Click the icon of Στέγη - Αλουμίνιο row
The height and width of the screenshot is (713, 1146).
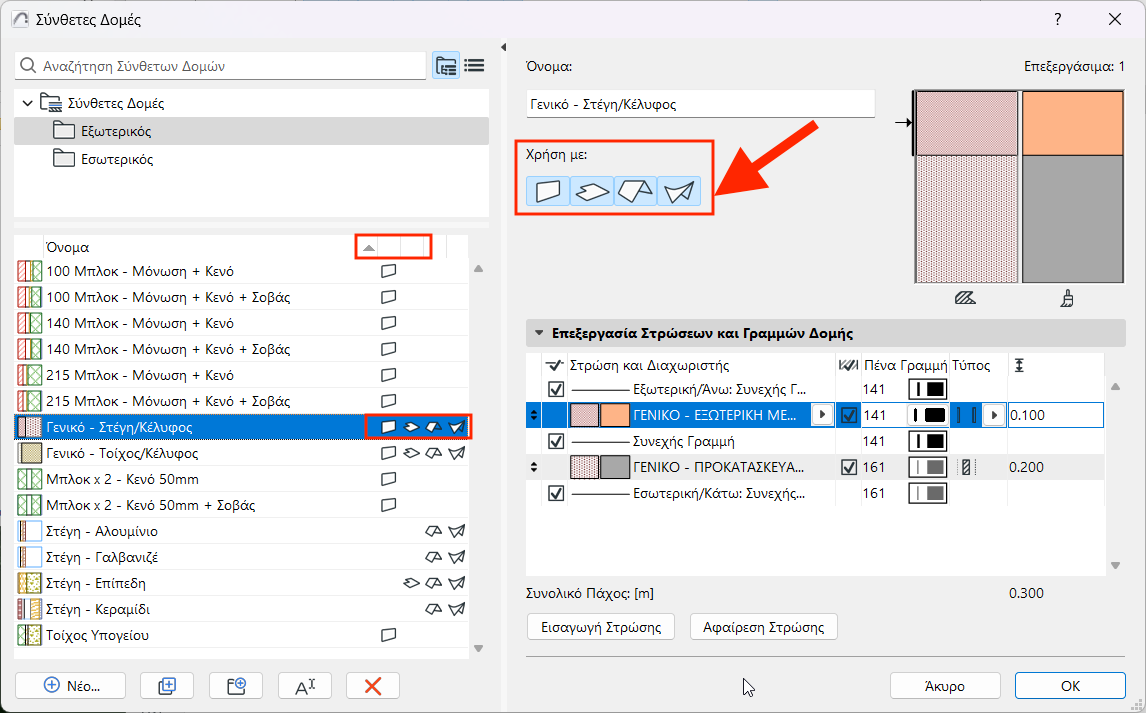pos(30,531)
